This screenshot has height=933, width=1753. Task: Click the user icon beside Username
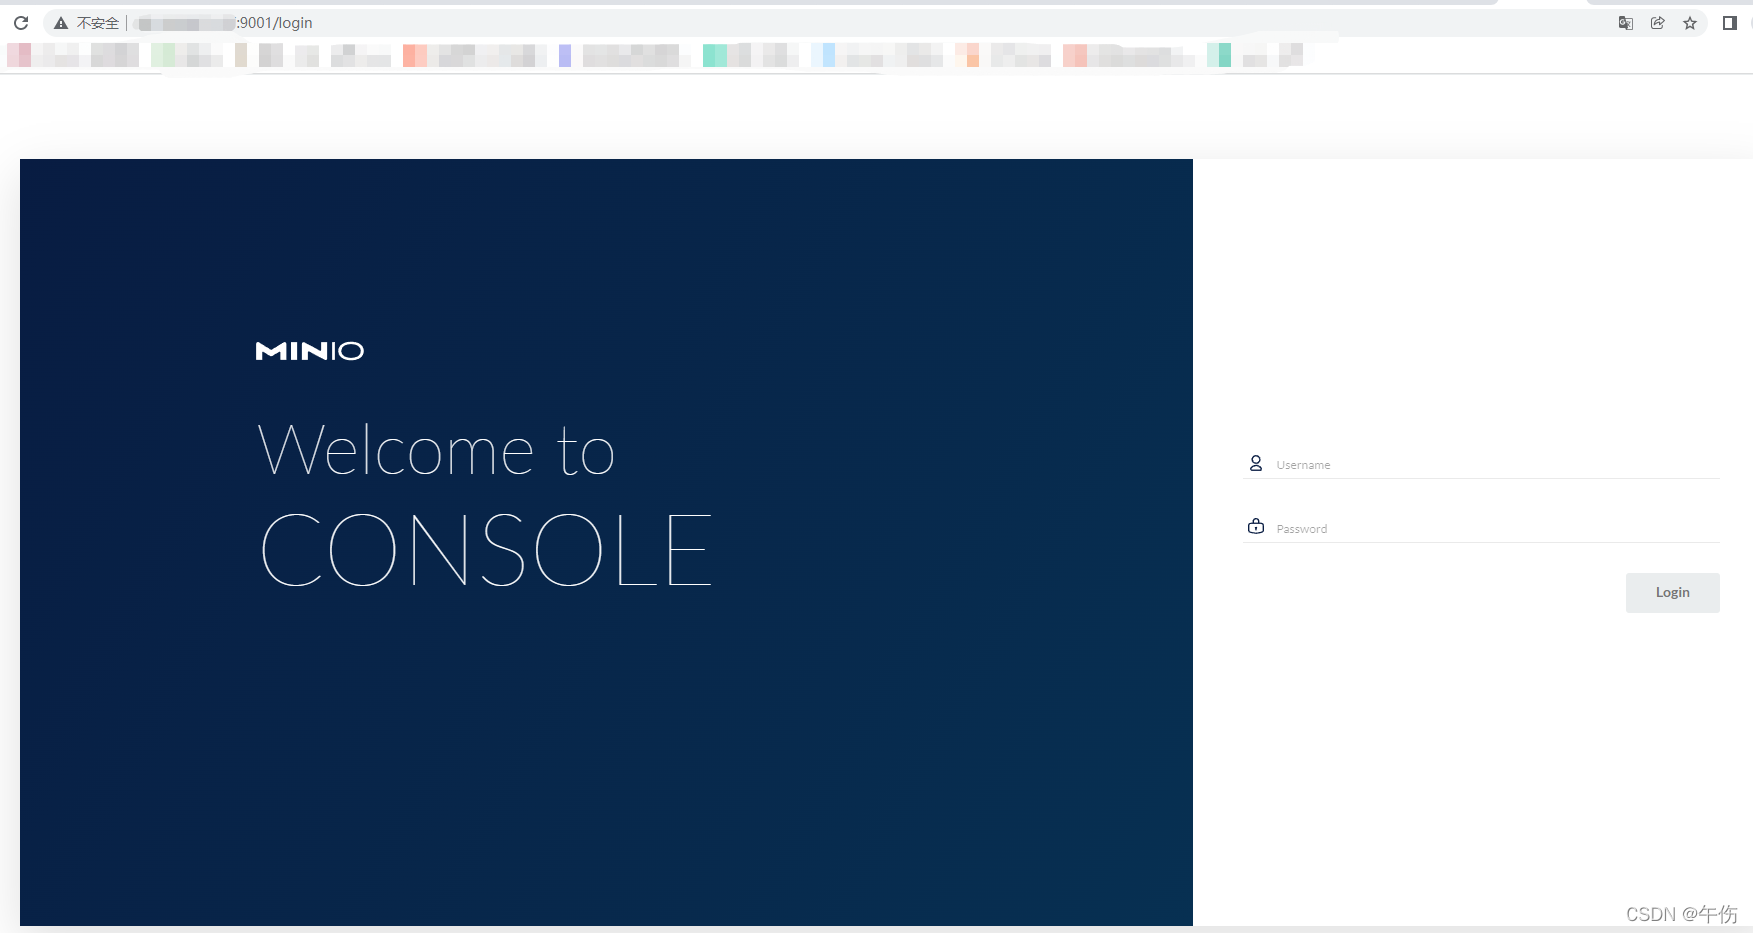point(1256,463)
